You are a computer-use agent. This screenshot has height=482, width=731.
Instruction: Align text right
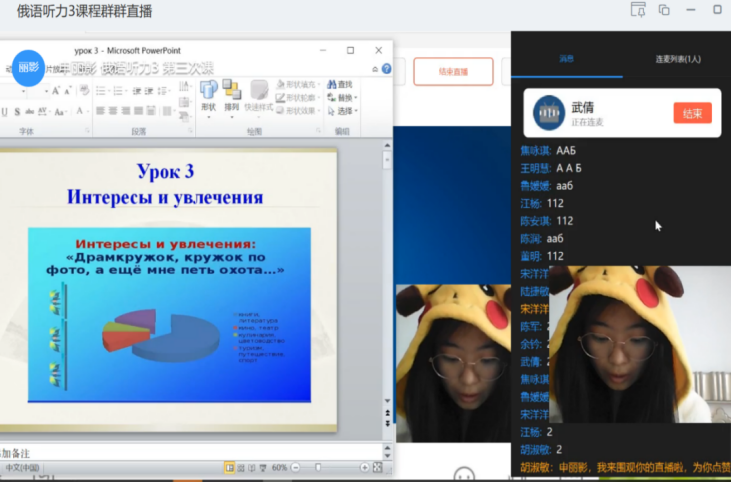point(125,111)
